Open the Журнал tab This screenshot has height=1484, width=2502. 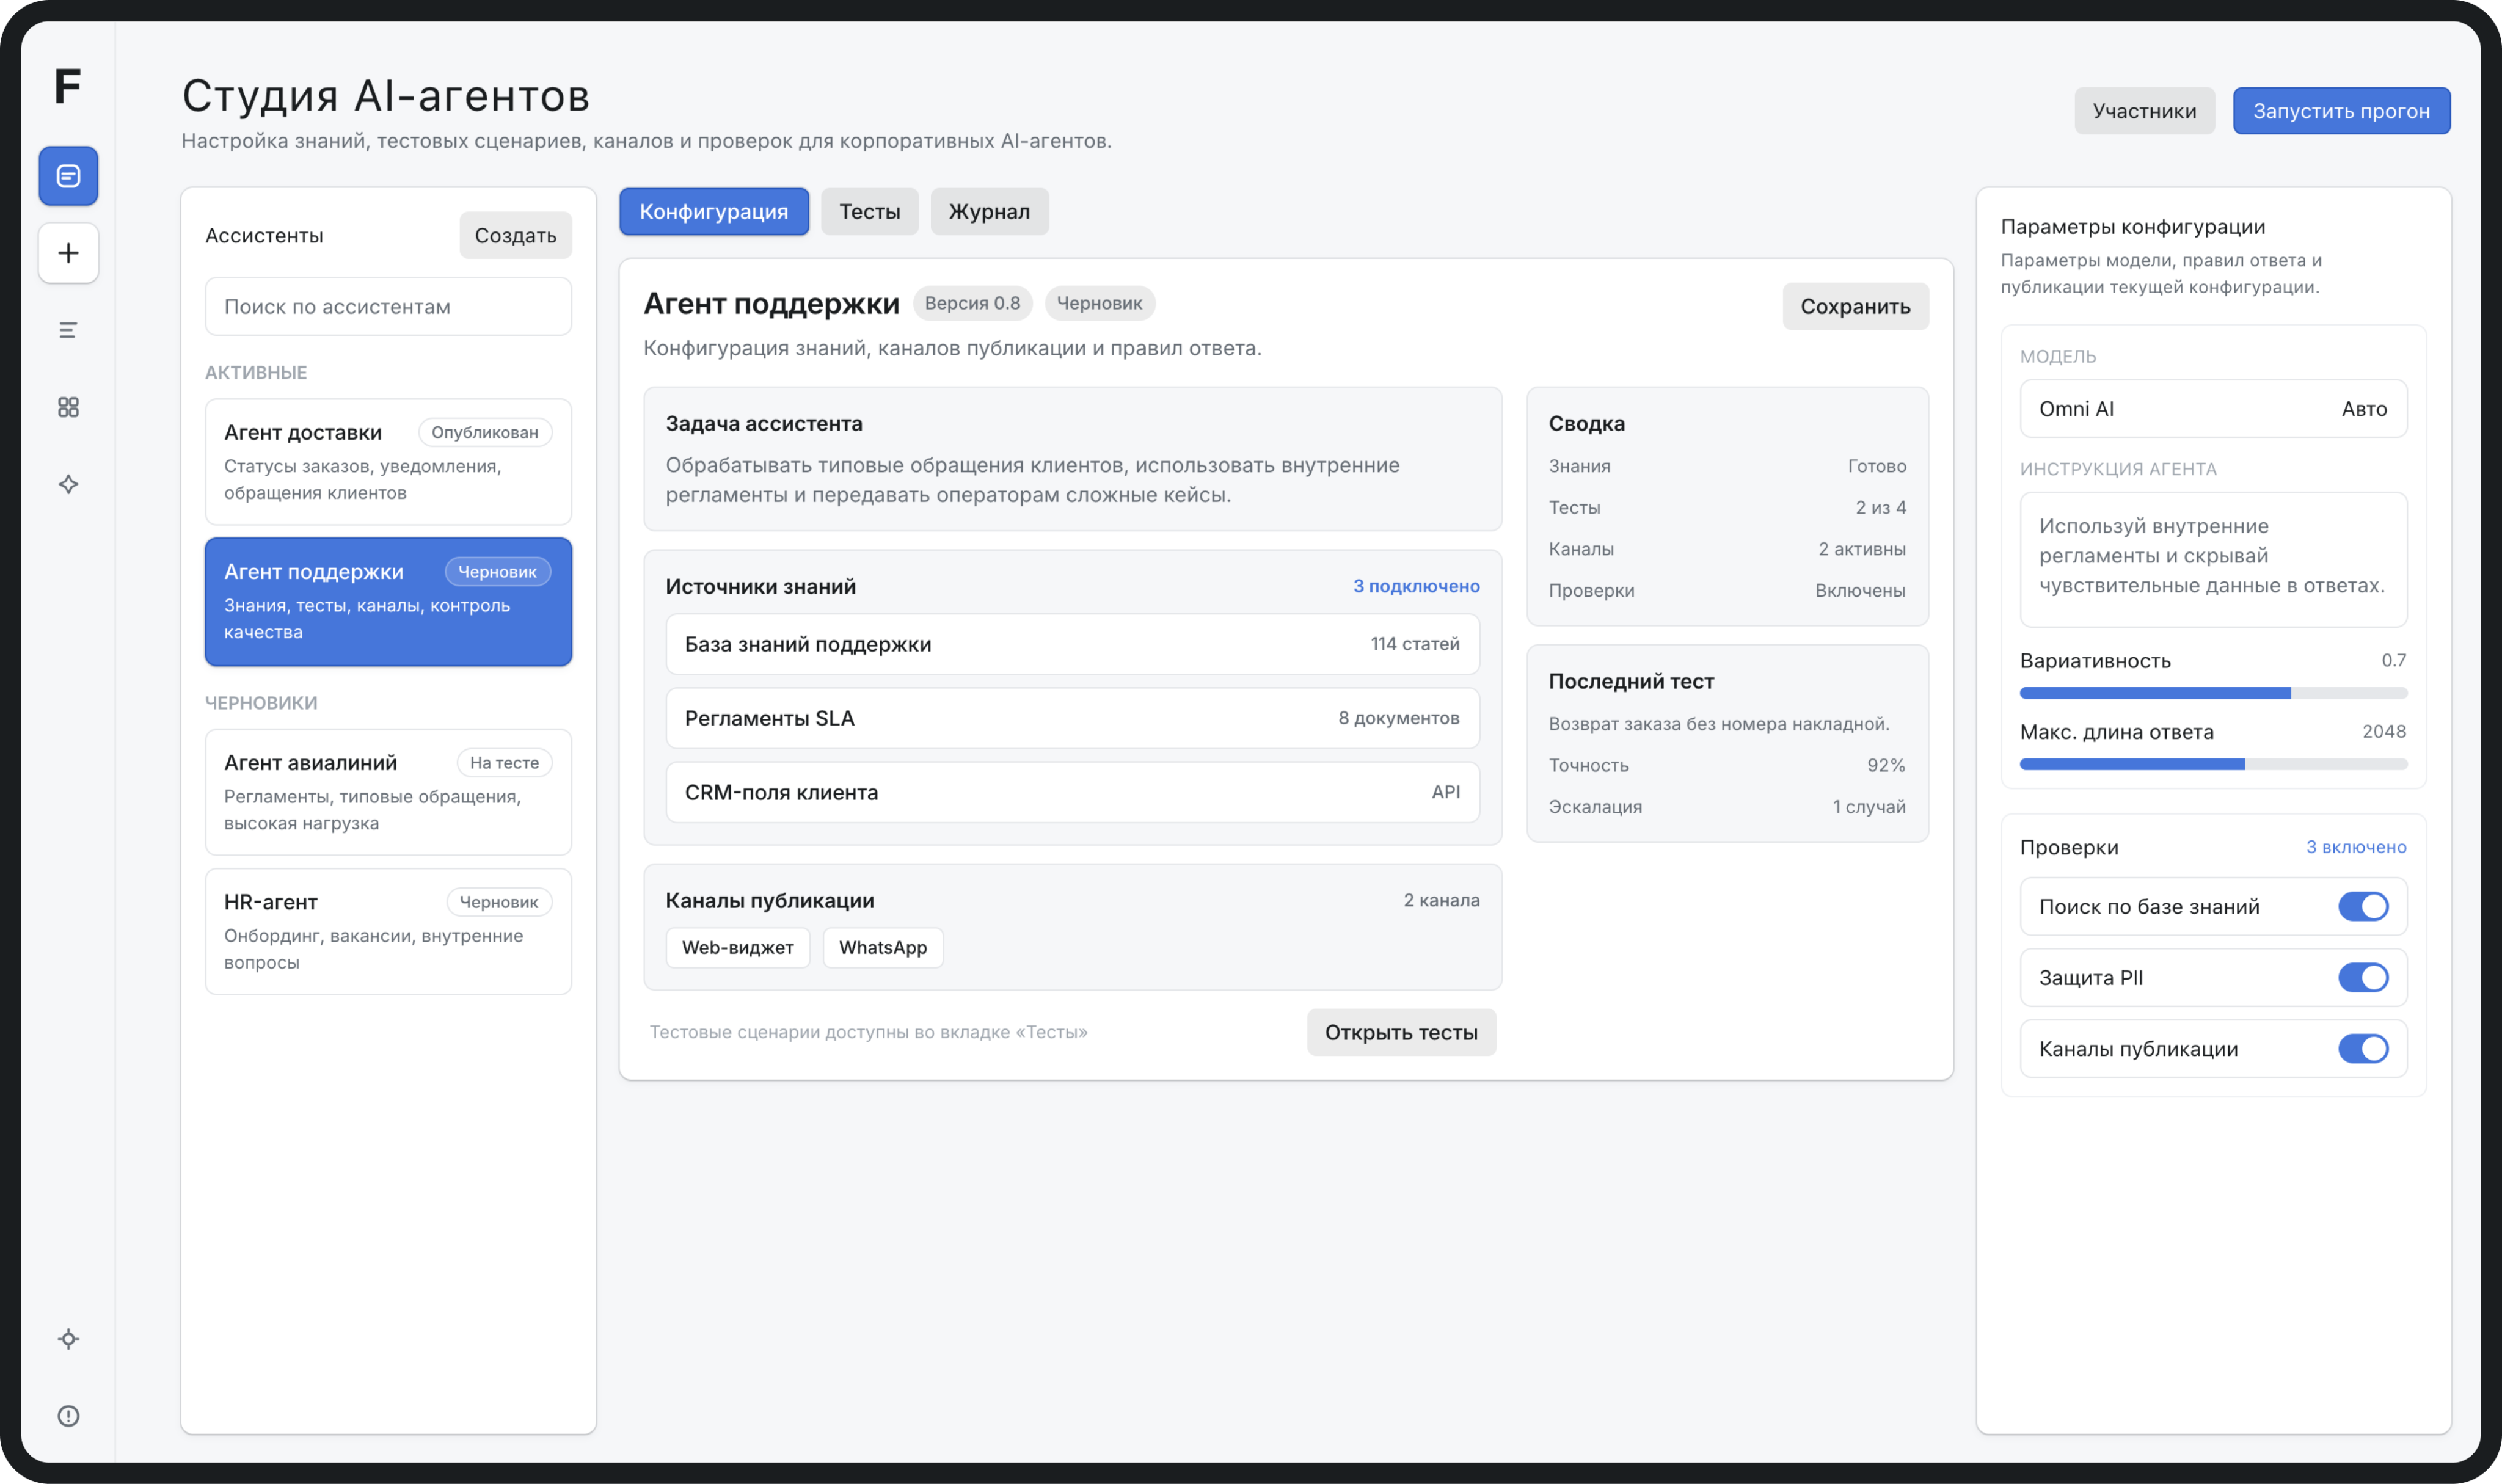[988, 211]
